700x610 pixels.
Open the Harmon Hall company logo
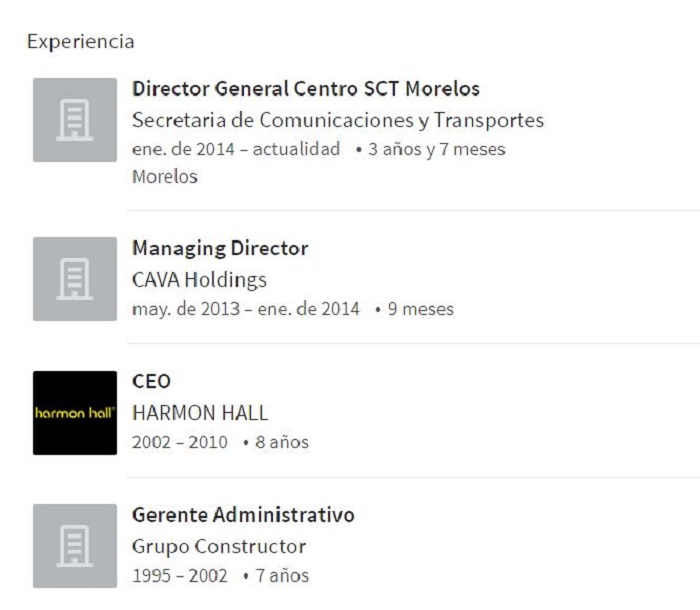(75, 413)
